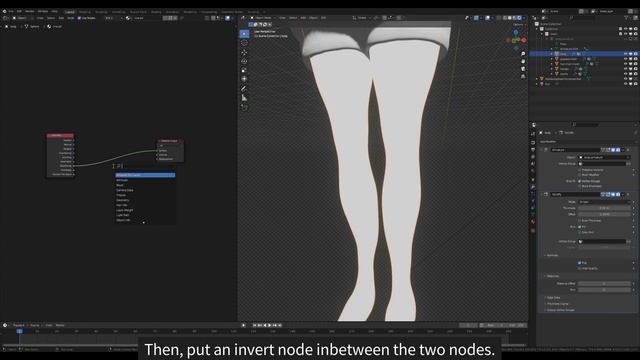Select the Scale tool in viewport toolbar
640x360 pixels.
tap(244, 70)
